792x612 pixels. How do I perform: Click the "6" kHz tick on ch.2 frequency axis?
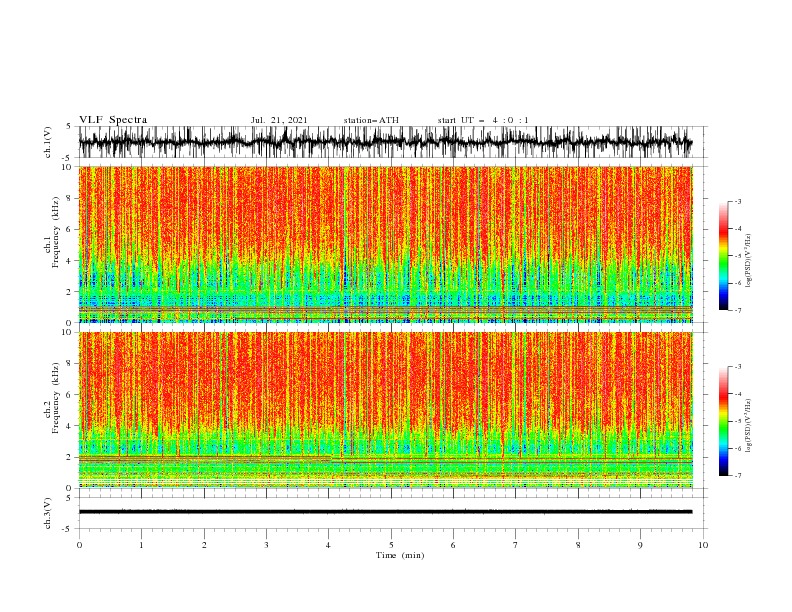70,395
